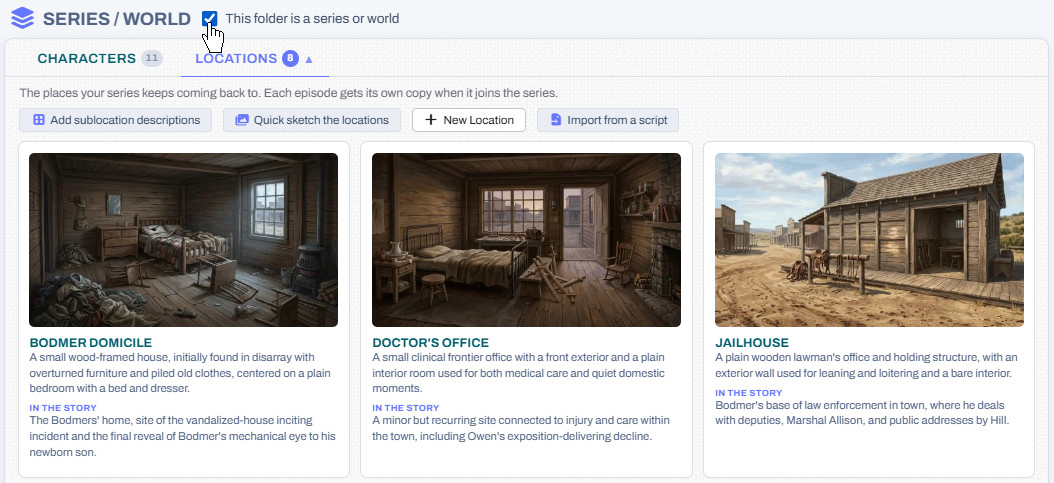Click Quick sketch the locations button
Image resolution: width=1054 pixels, height=483 pixels.
pyautogui.click(x=312, y=120)
